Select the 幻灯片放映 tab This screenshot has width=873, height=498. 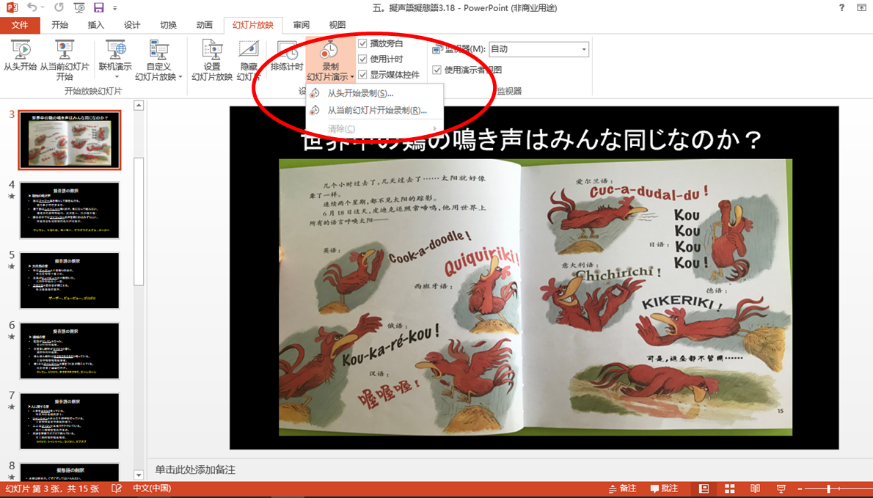(253, 25)
